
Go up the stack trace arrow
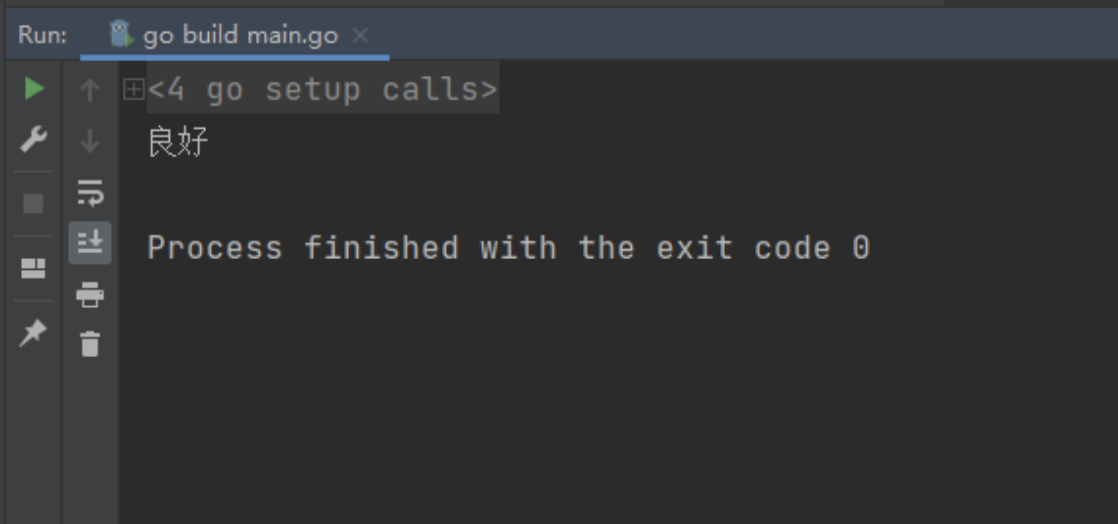coord(90,90)
